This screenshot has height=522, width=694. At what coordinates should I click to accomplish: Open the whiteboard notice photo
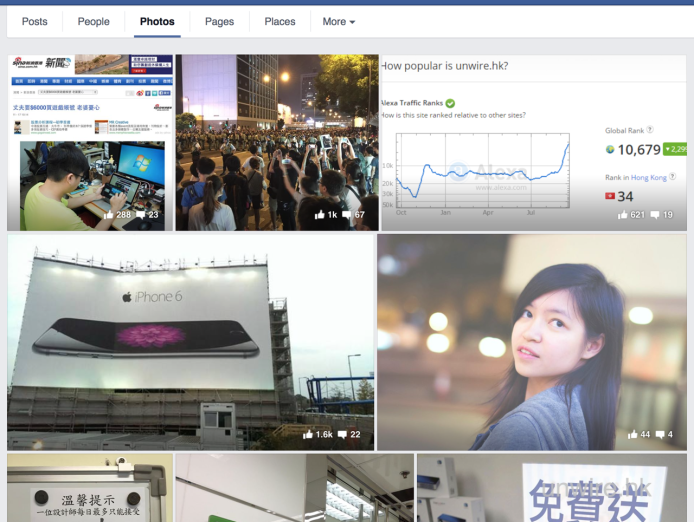click(x=90, y=488)
